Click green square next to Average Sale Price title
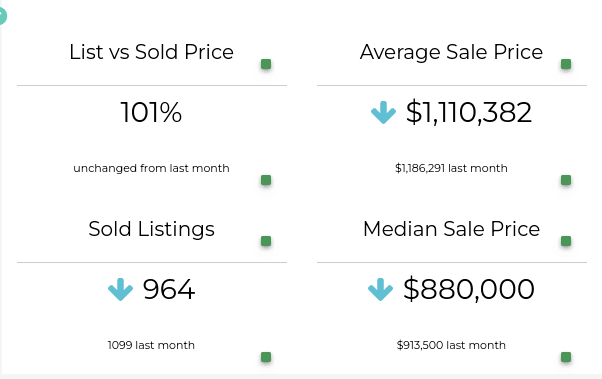This screenshot has height=379, width=602. (566, 64)
